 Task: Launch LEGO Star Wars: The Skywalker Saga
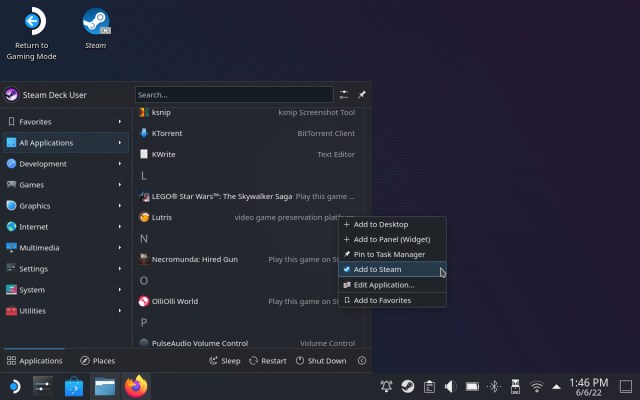(x=247, y=196)
